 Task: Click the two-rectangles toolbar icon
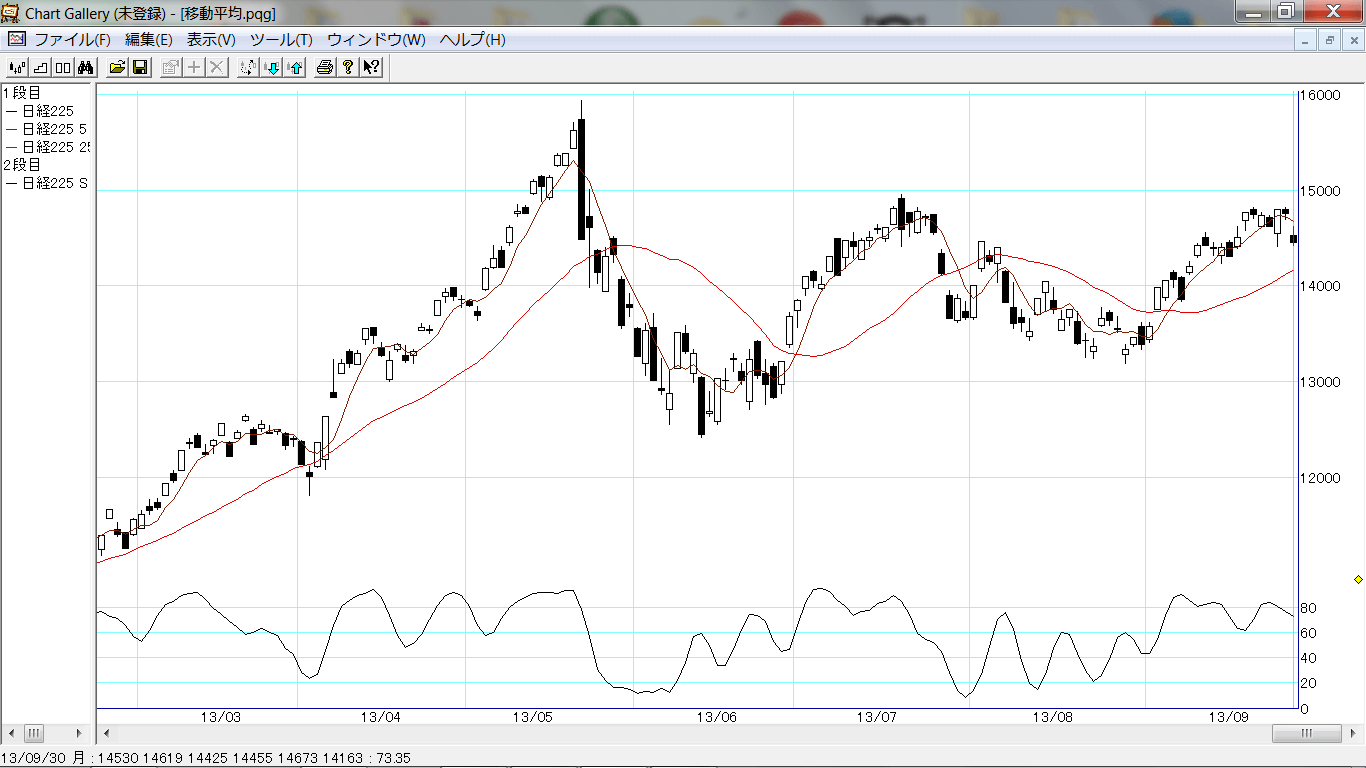click(63, 68)
